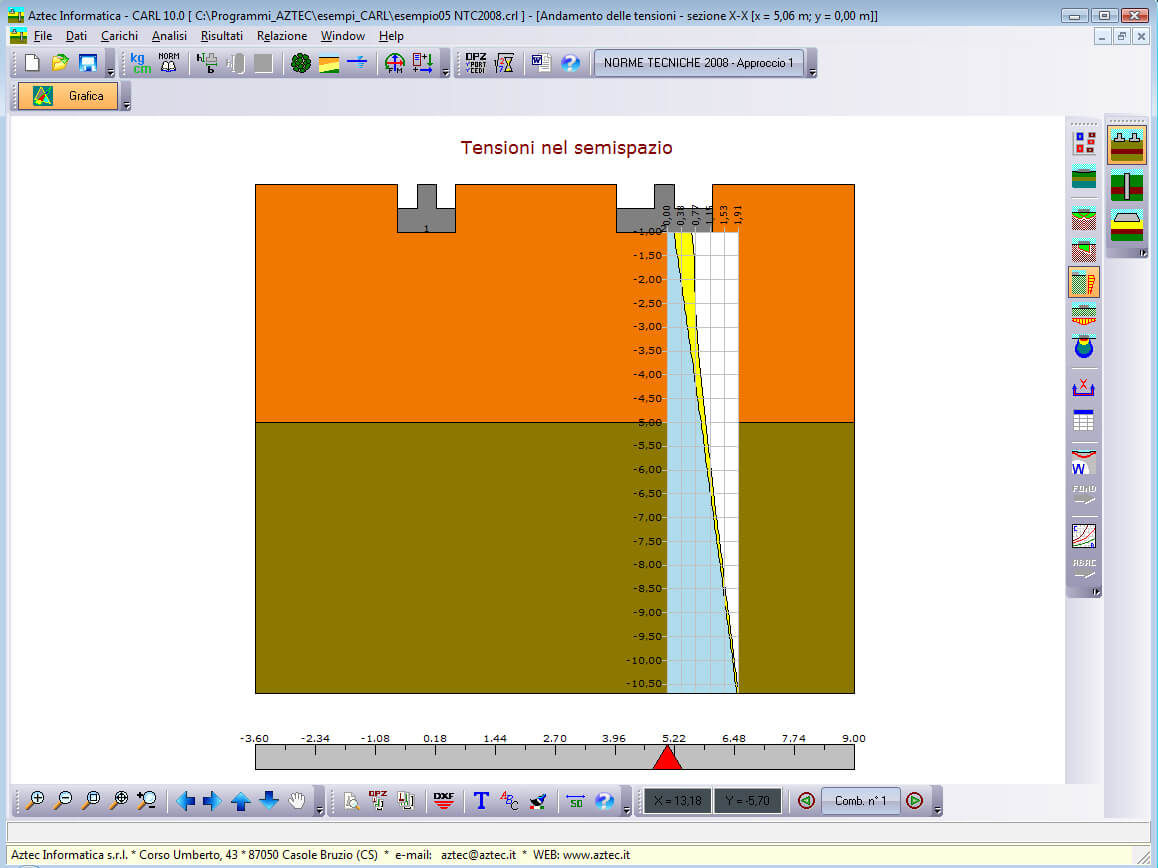1158x868 pixels.
Task: Open the Analisi menu
Action: [169, 36]
